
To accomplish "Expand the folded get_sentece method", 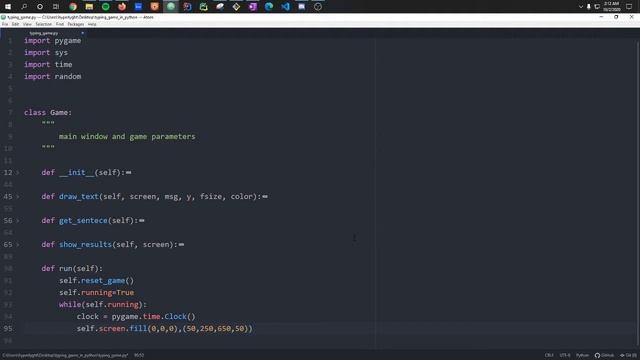I will point(18,221).
